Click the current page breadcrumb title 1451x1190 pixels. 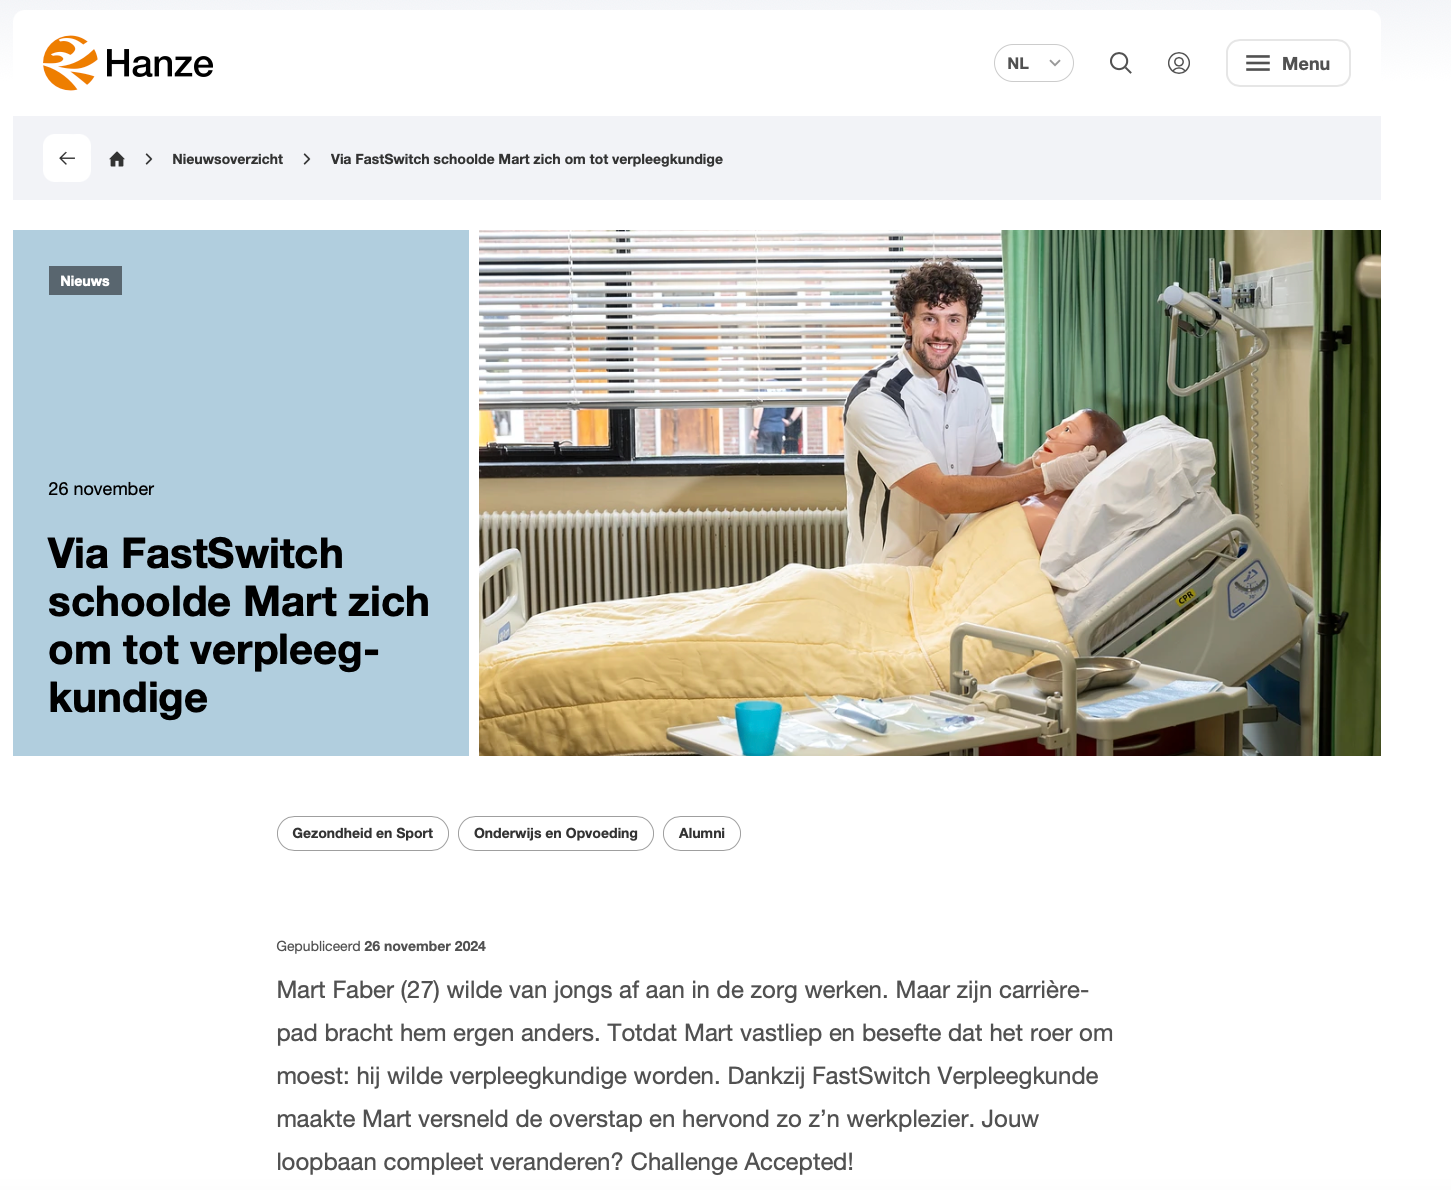pyautogui.click(x=526, y=159)
